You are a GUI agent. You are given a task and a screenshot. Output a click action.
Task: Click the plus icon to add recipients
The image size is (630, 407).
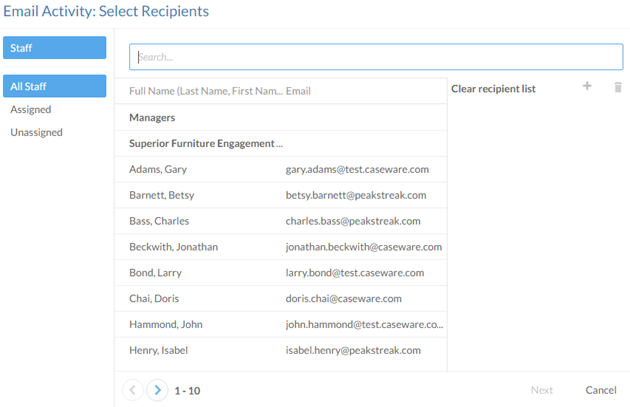587,87
